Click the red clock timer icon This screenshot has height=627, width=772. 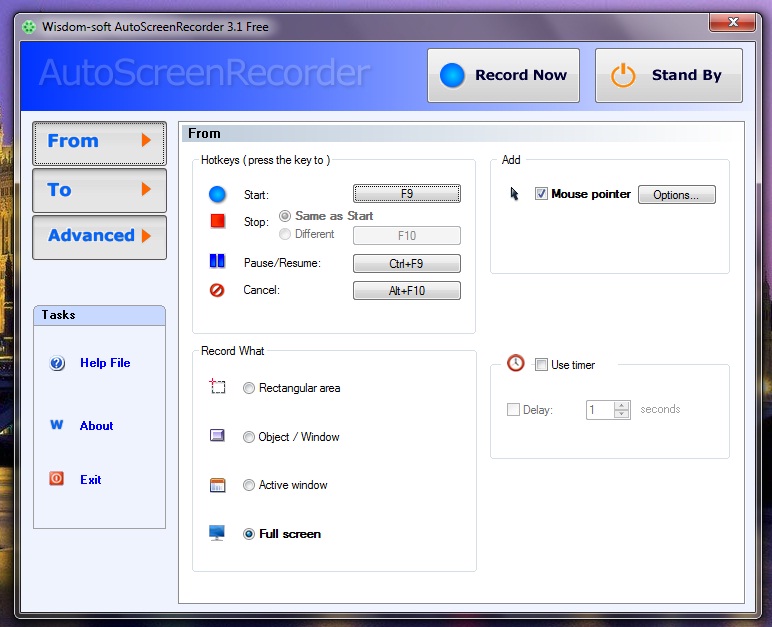(x=515, y=363)
